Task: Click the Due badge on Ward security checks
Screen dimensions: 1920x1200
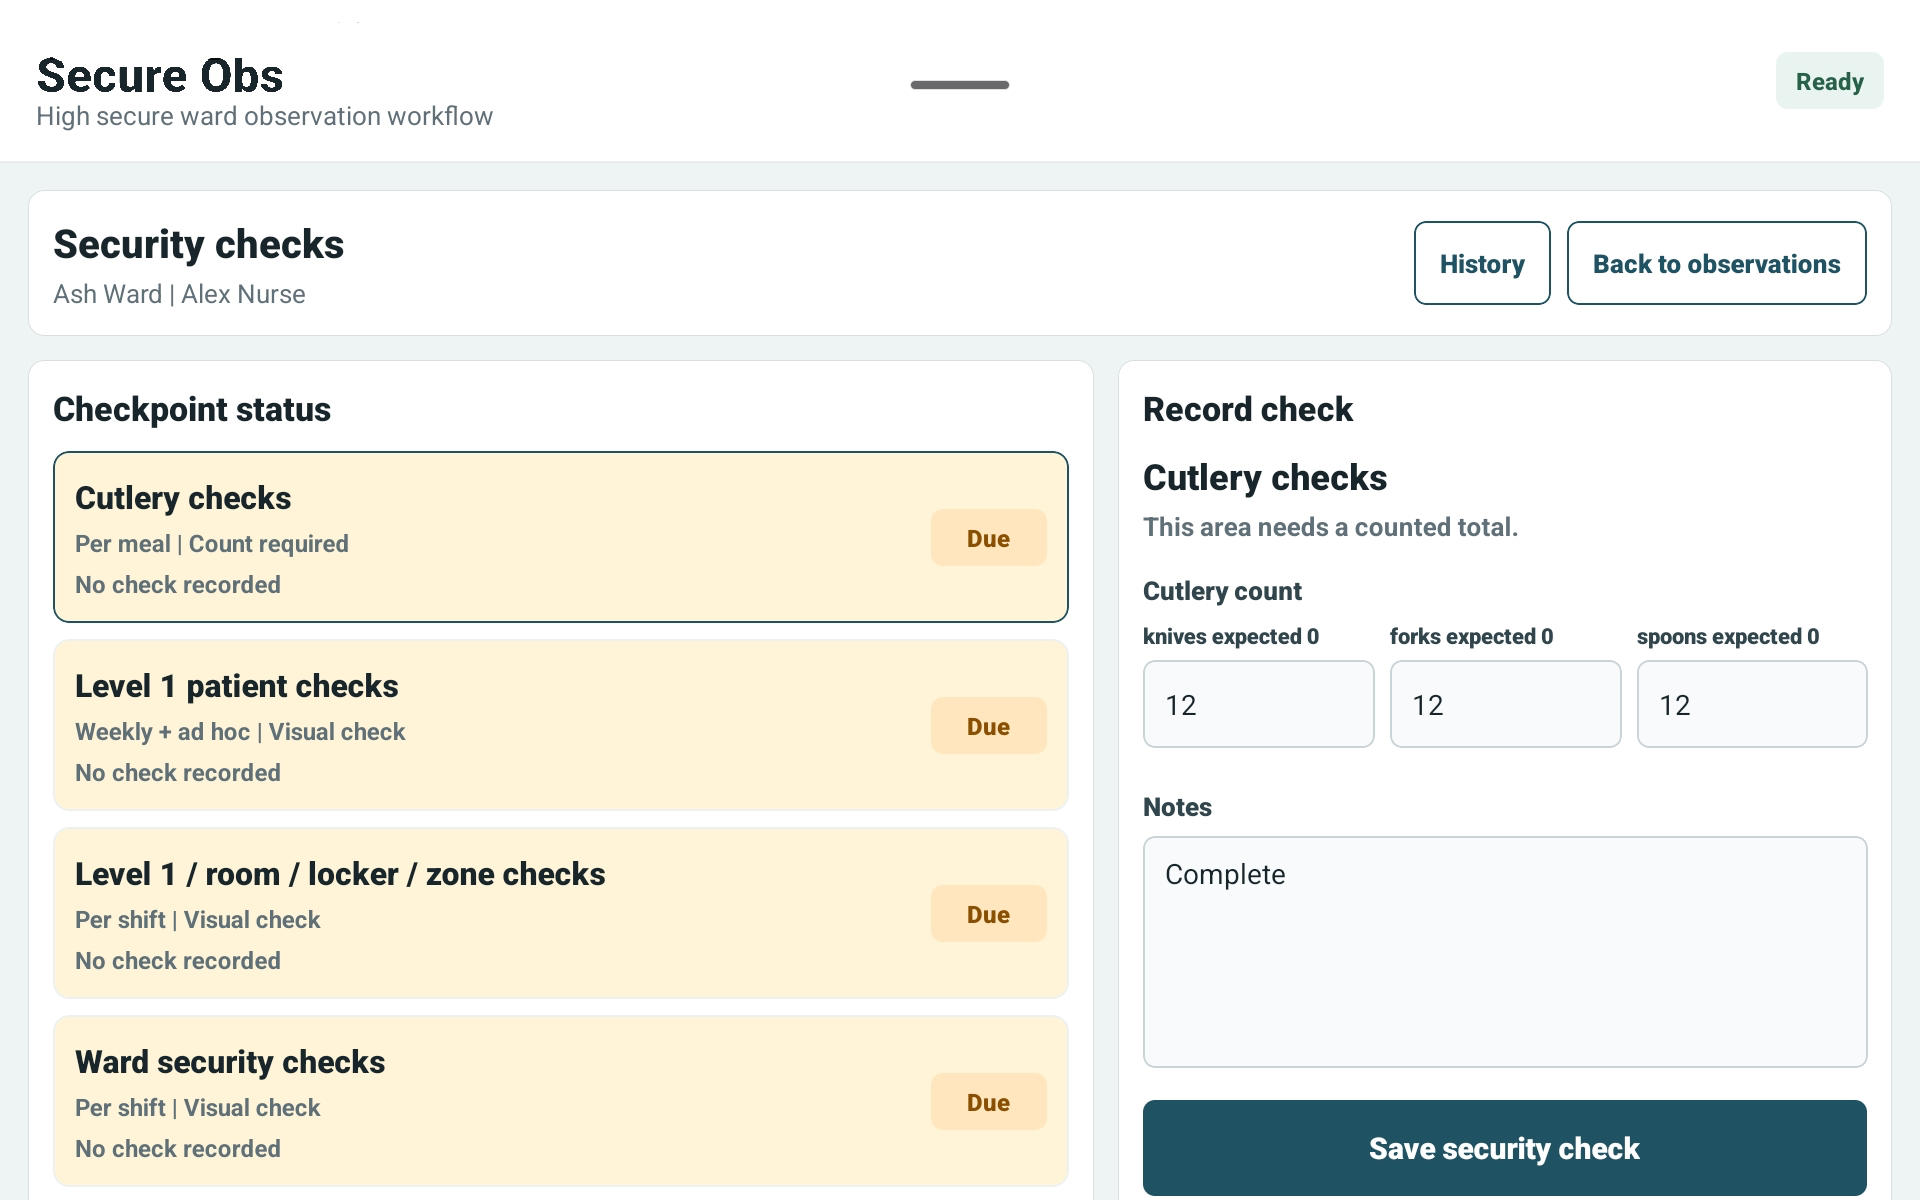Action: pos(988,1102)
